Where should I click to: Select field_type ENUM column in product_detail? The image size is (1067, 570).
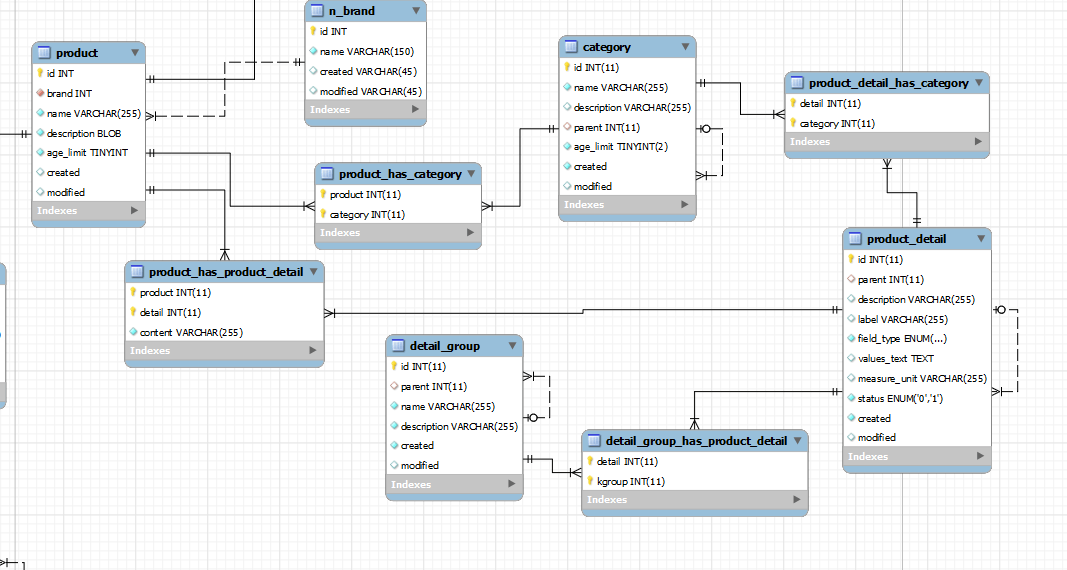[901, 339]
